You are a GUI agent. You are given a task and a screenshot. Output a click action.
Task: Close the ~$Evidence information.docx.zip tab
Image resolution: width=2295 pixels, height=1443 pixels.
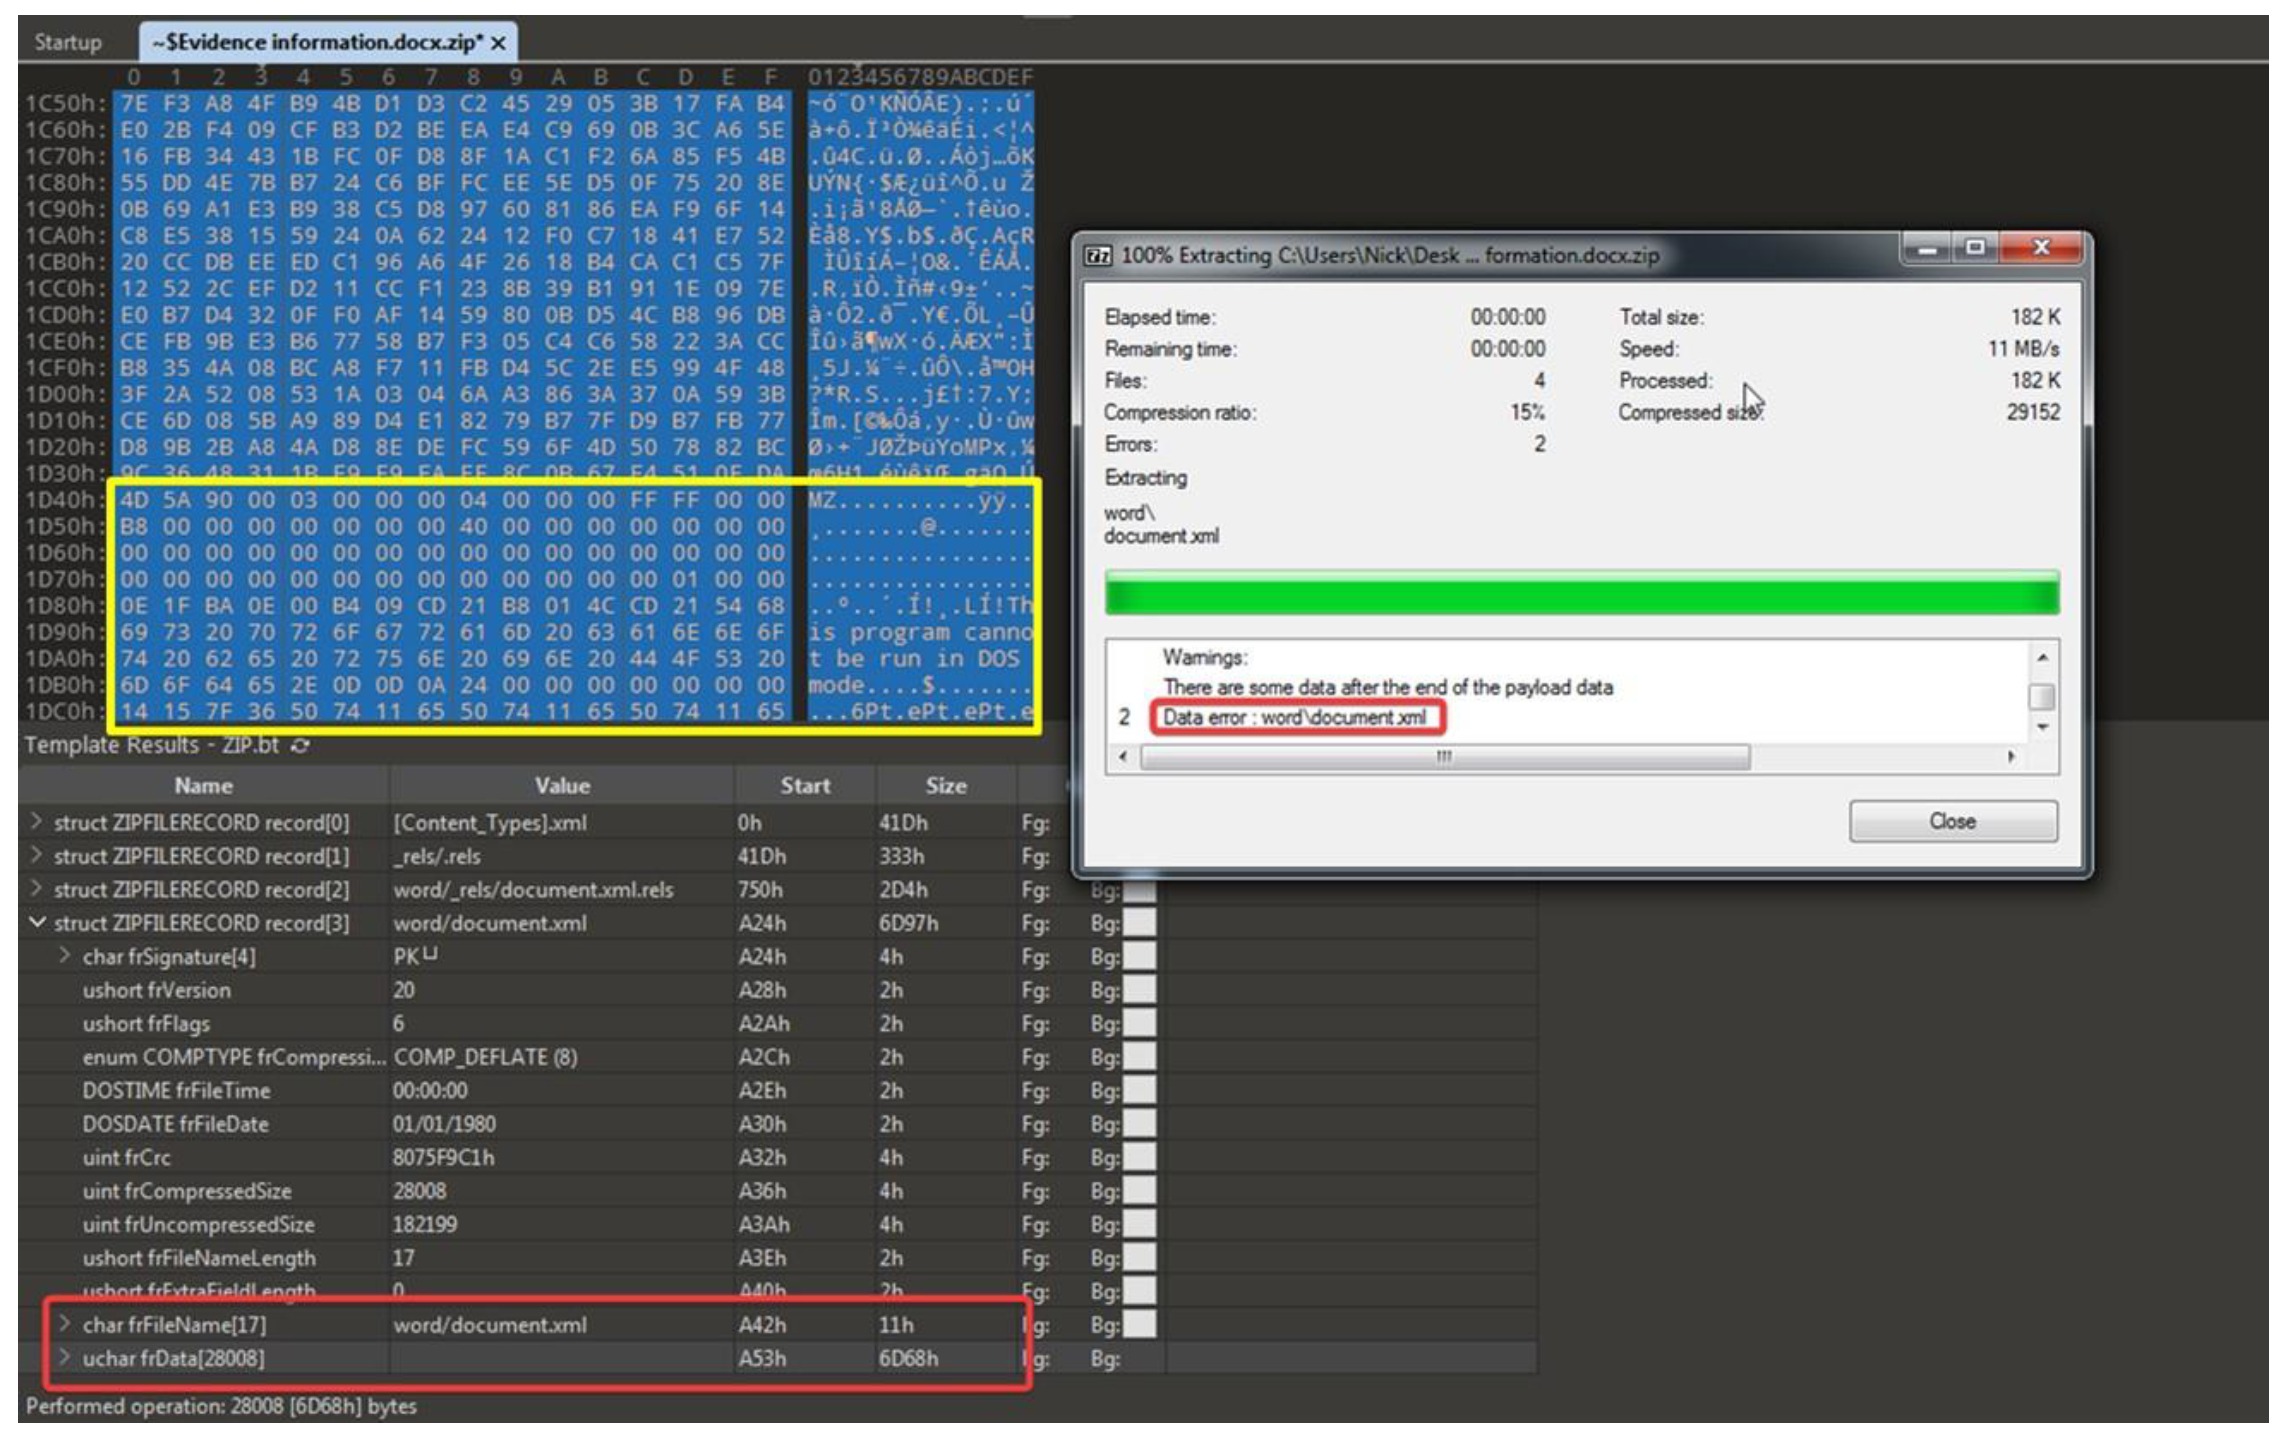point(498,43)
